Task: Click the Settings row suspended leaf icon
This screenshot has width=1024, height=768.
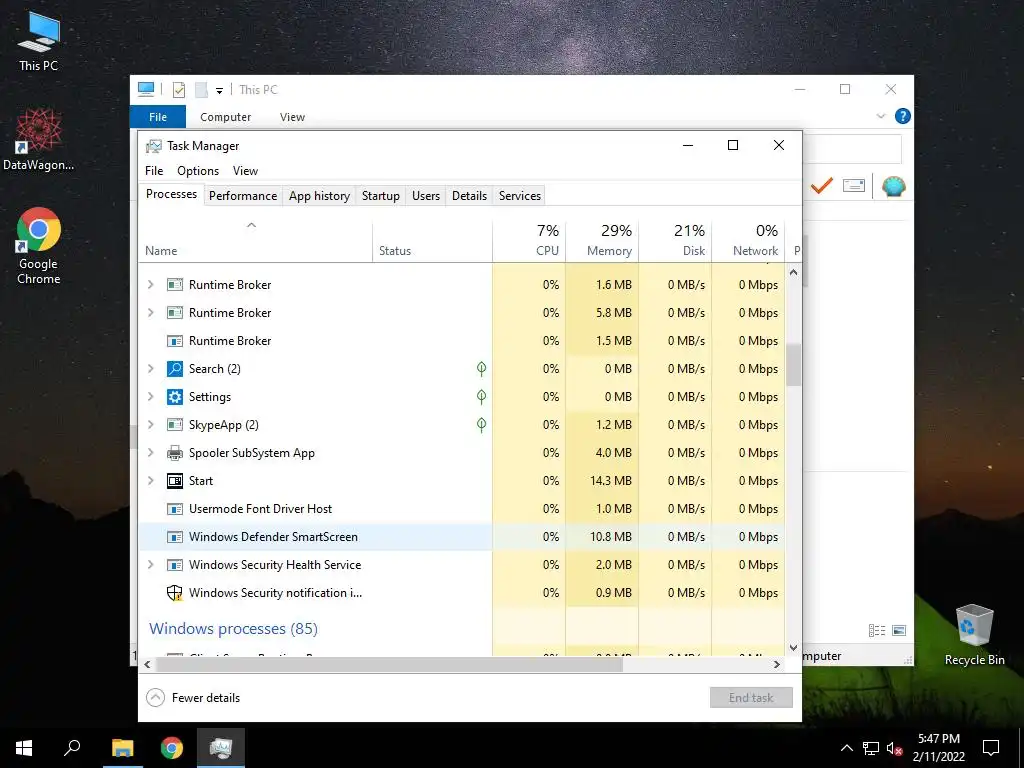Action: click(481, 397)
